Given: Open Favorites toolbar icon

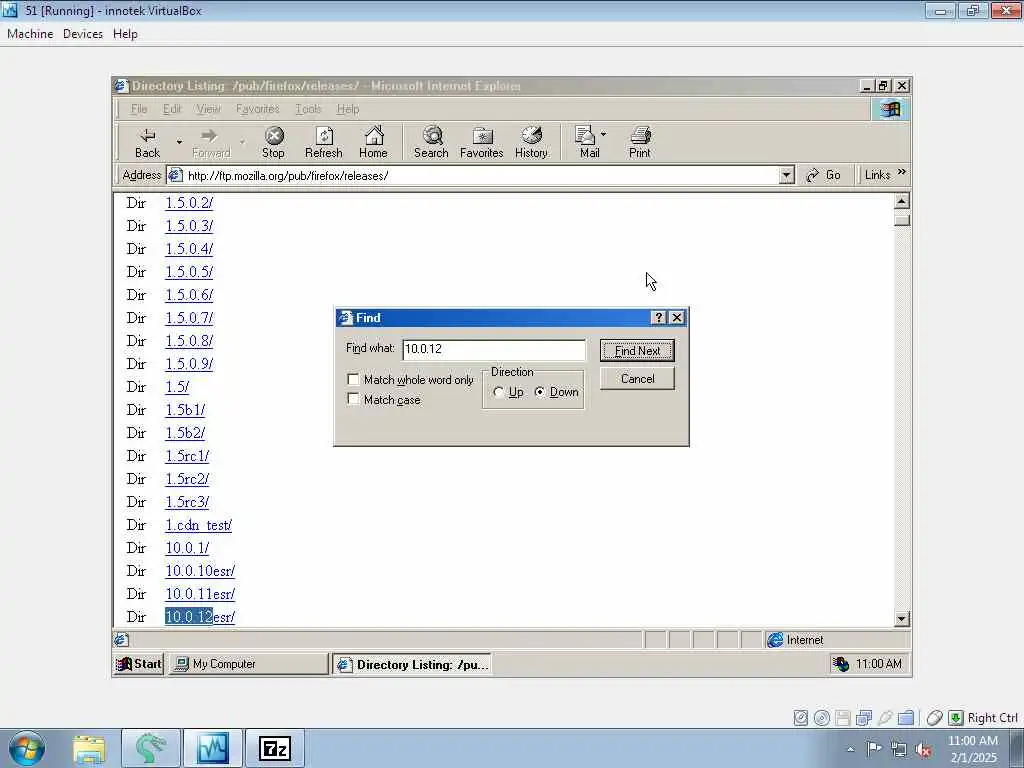Looking at the screenshot, I should (x=482, y=143).
